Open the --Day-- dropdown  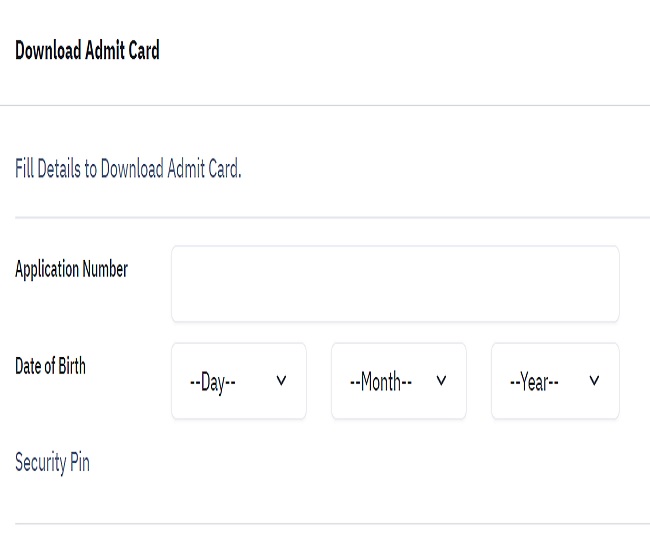(239, 381)
